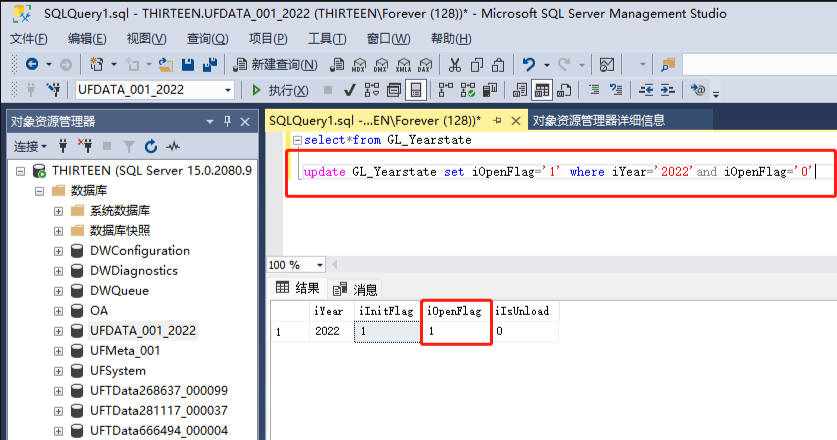The height and width of the screenshot is (440, 837).
Task: Toggle the Results to File option
Action: 564,90
